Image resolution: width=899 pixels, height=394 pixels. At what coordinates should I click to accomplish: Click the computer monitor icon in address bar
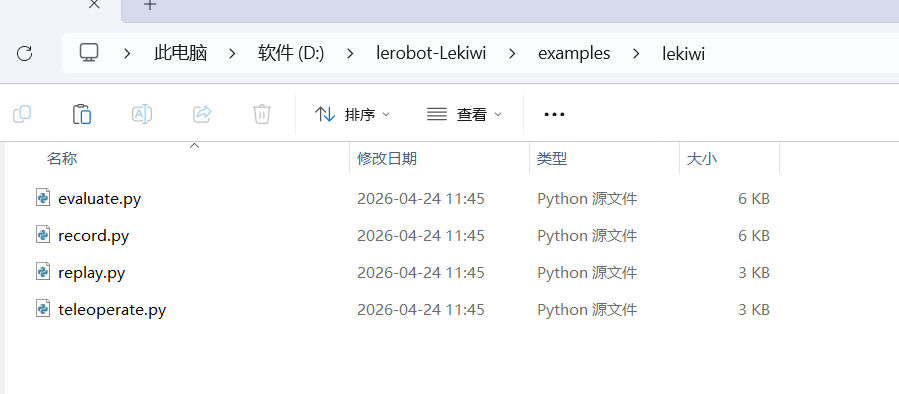pyautogui.click(x=89, y=53)
